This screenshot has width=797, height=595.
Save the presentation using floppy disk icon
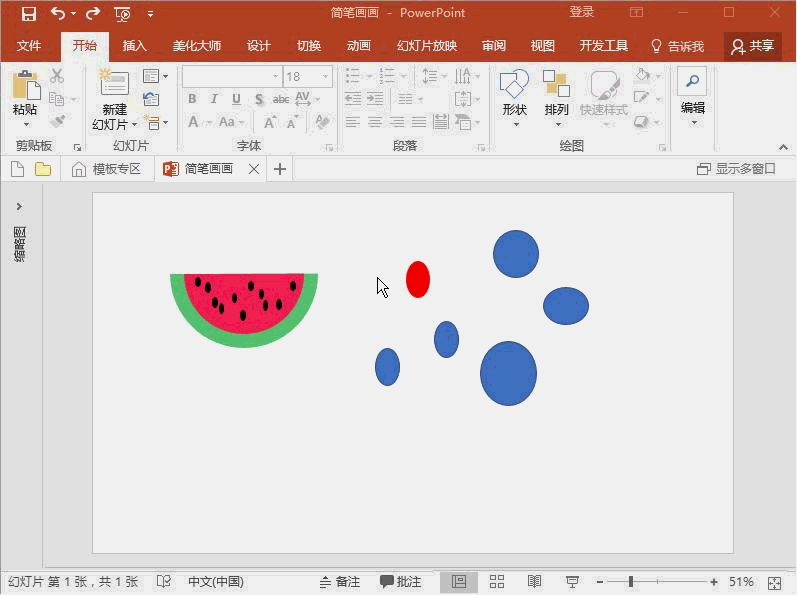pos(28,13)
